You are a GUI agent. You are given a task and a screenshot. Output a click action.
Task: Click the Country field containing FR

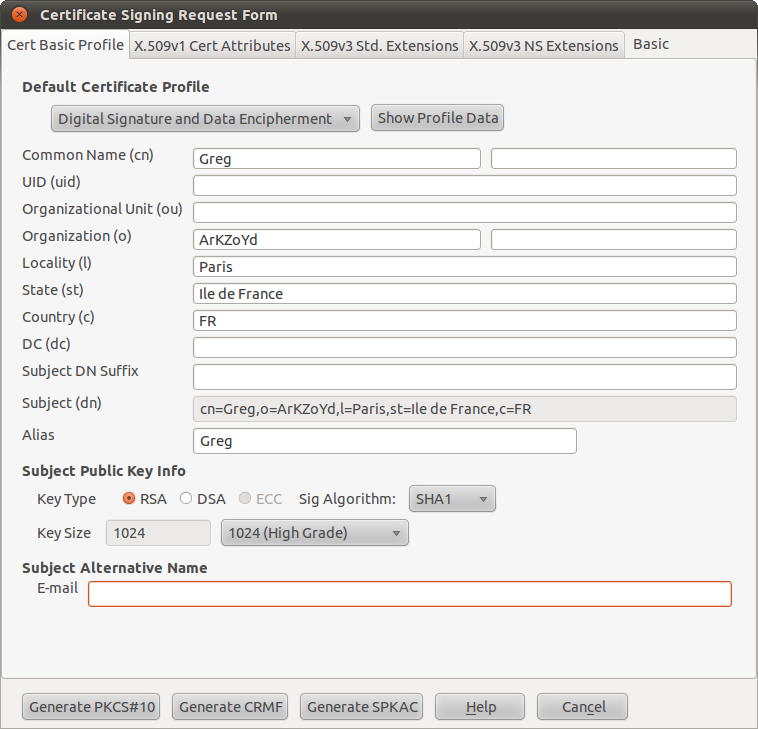pyautogui.click(x=465, y=321)
